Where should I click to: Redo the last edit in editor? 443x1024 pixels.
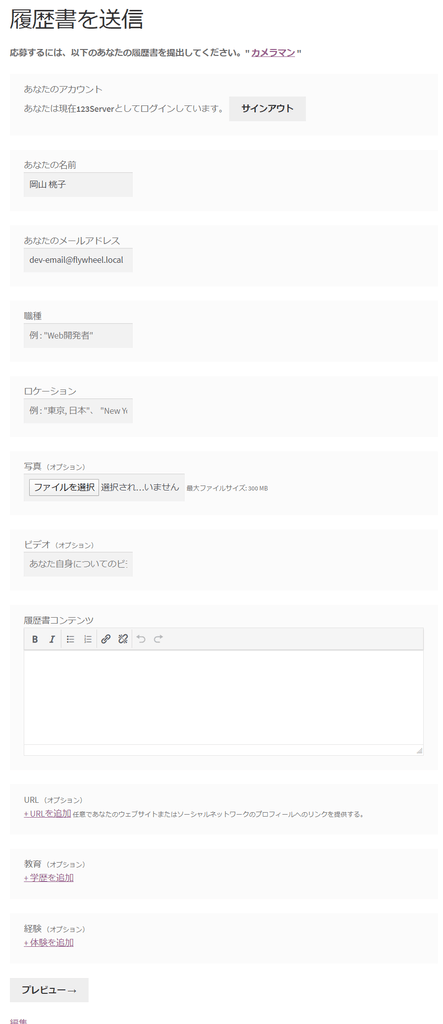(157, 639)
